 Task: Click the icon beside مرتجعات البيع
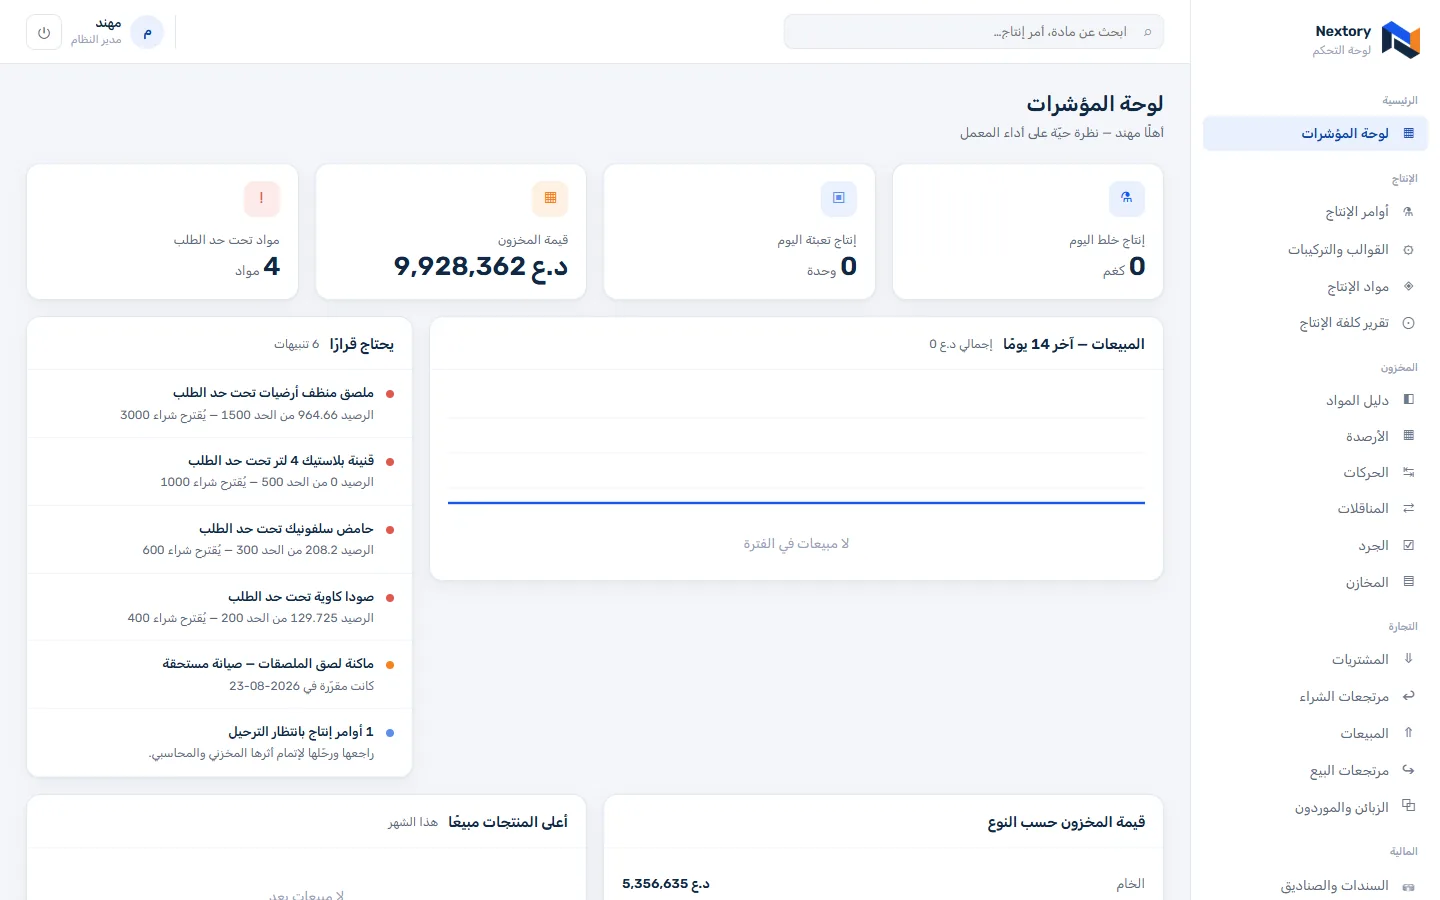coord(1408,770)
